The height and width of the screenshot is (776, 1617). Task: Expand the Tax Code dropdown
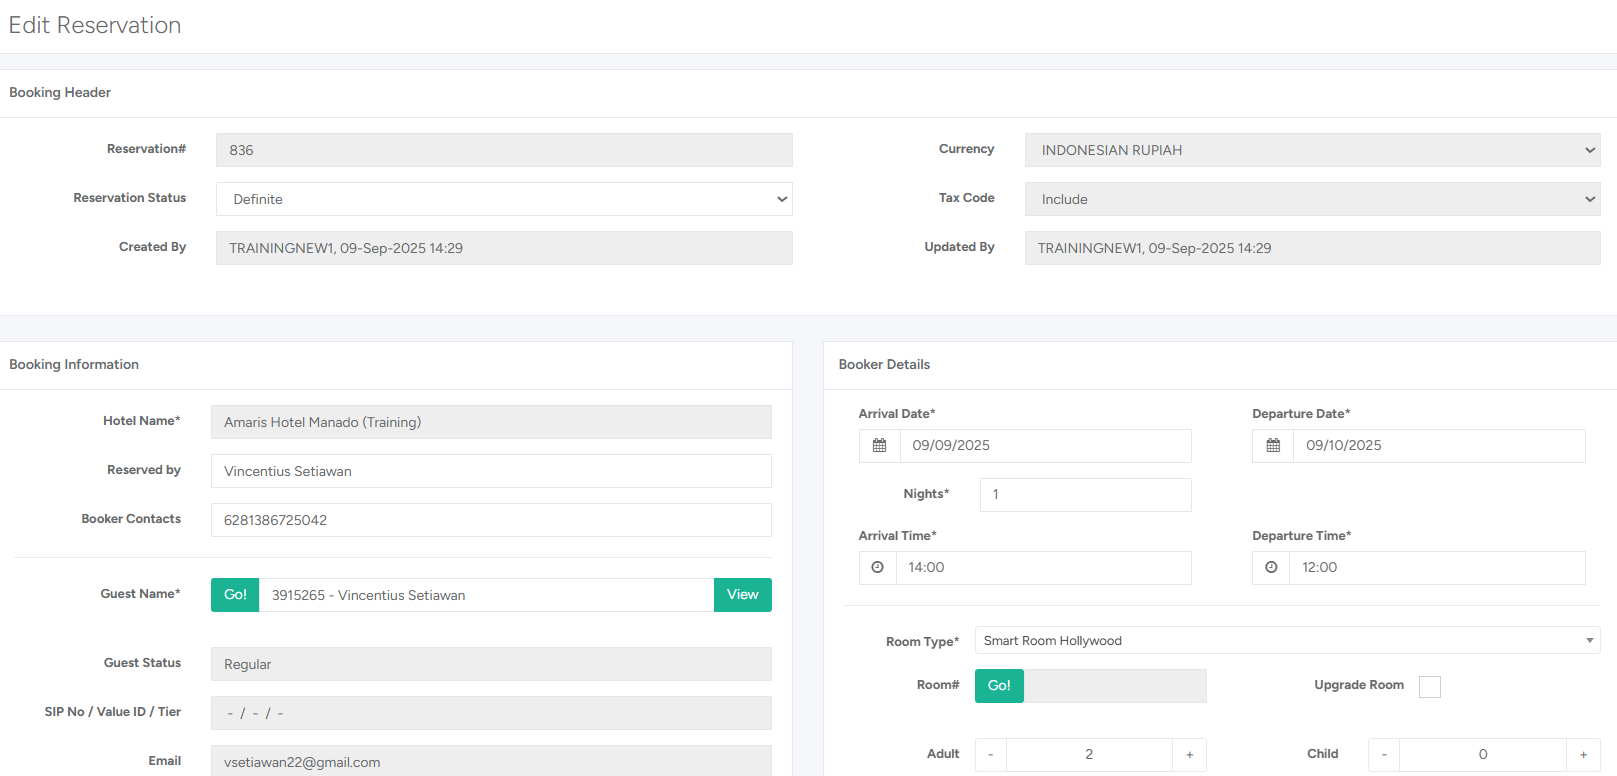(x=1312, y=199)
